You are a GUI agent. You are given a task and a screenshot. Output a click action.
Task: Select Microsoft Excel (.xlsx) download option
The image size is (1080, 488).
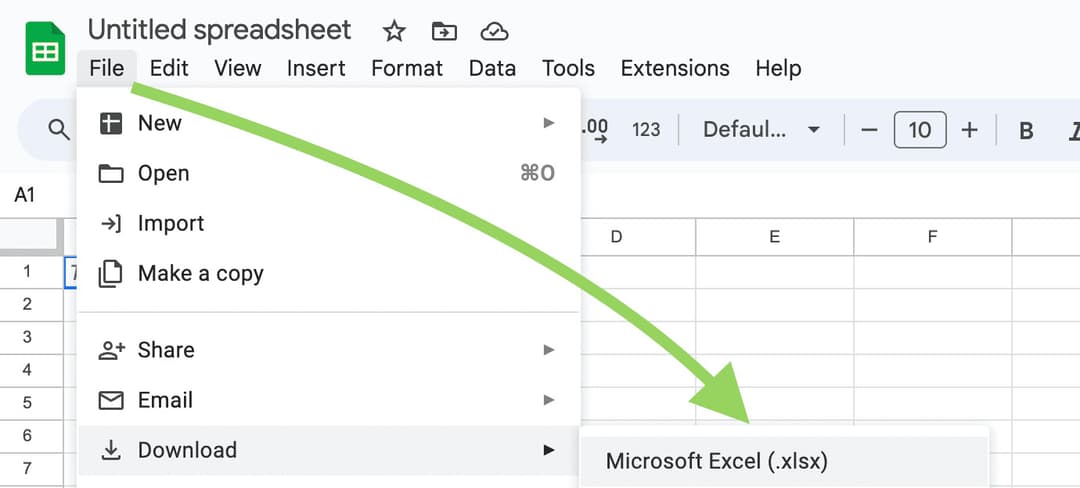[785, 461]
